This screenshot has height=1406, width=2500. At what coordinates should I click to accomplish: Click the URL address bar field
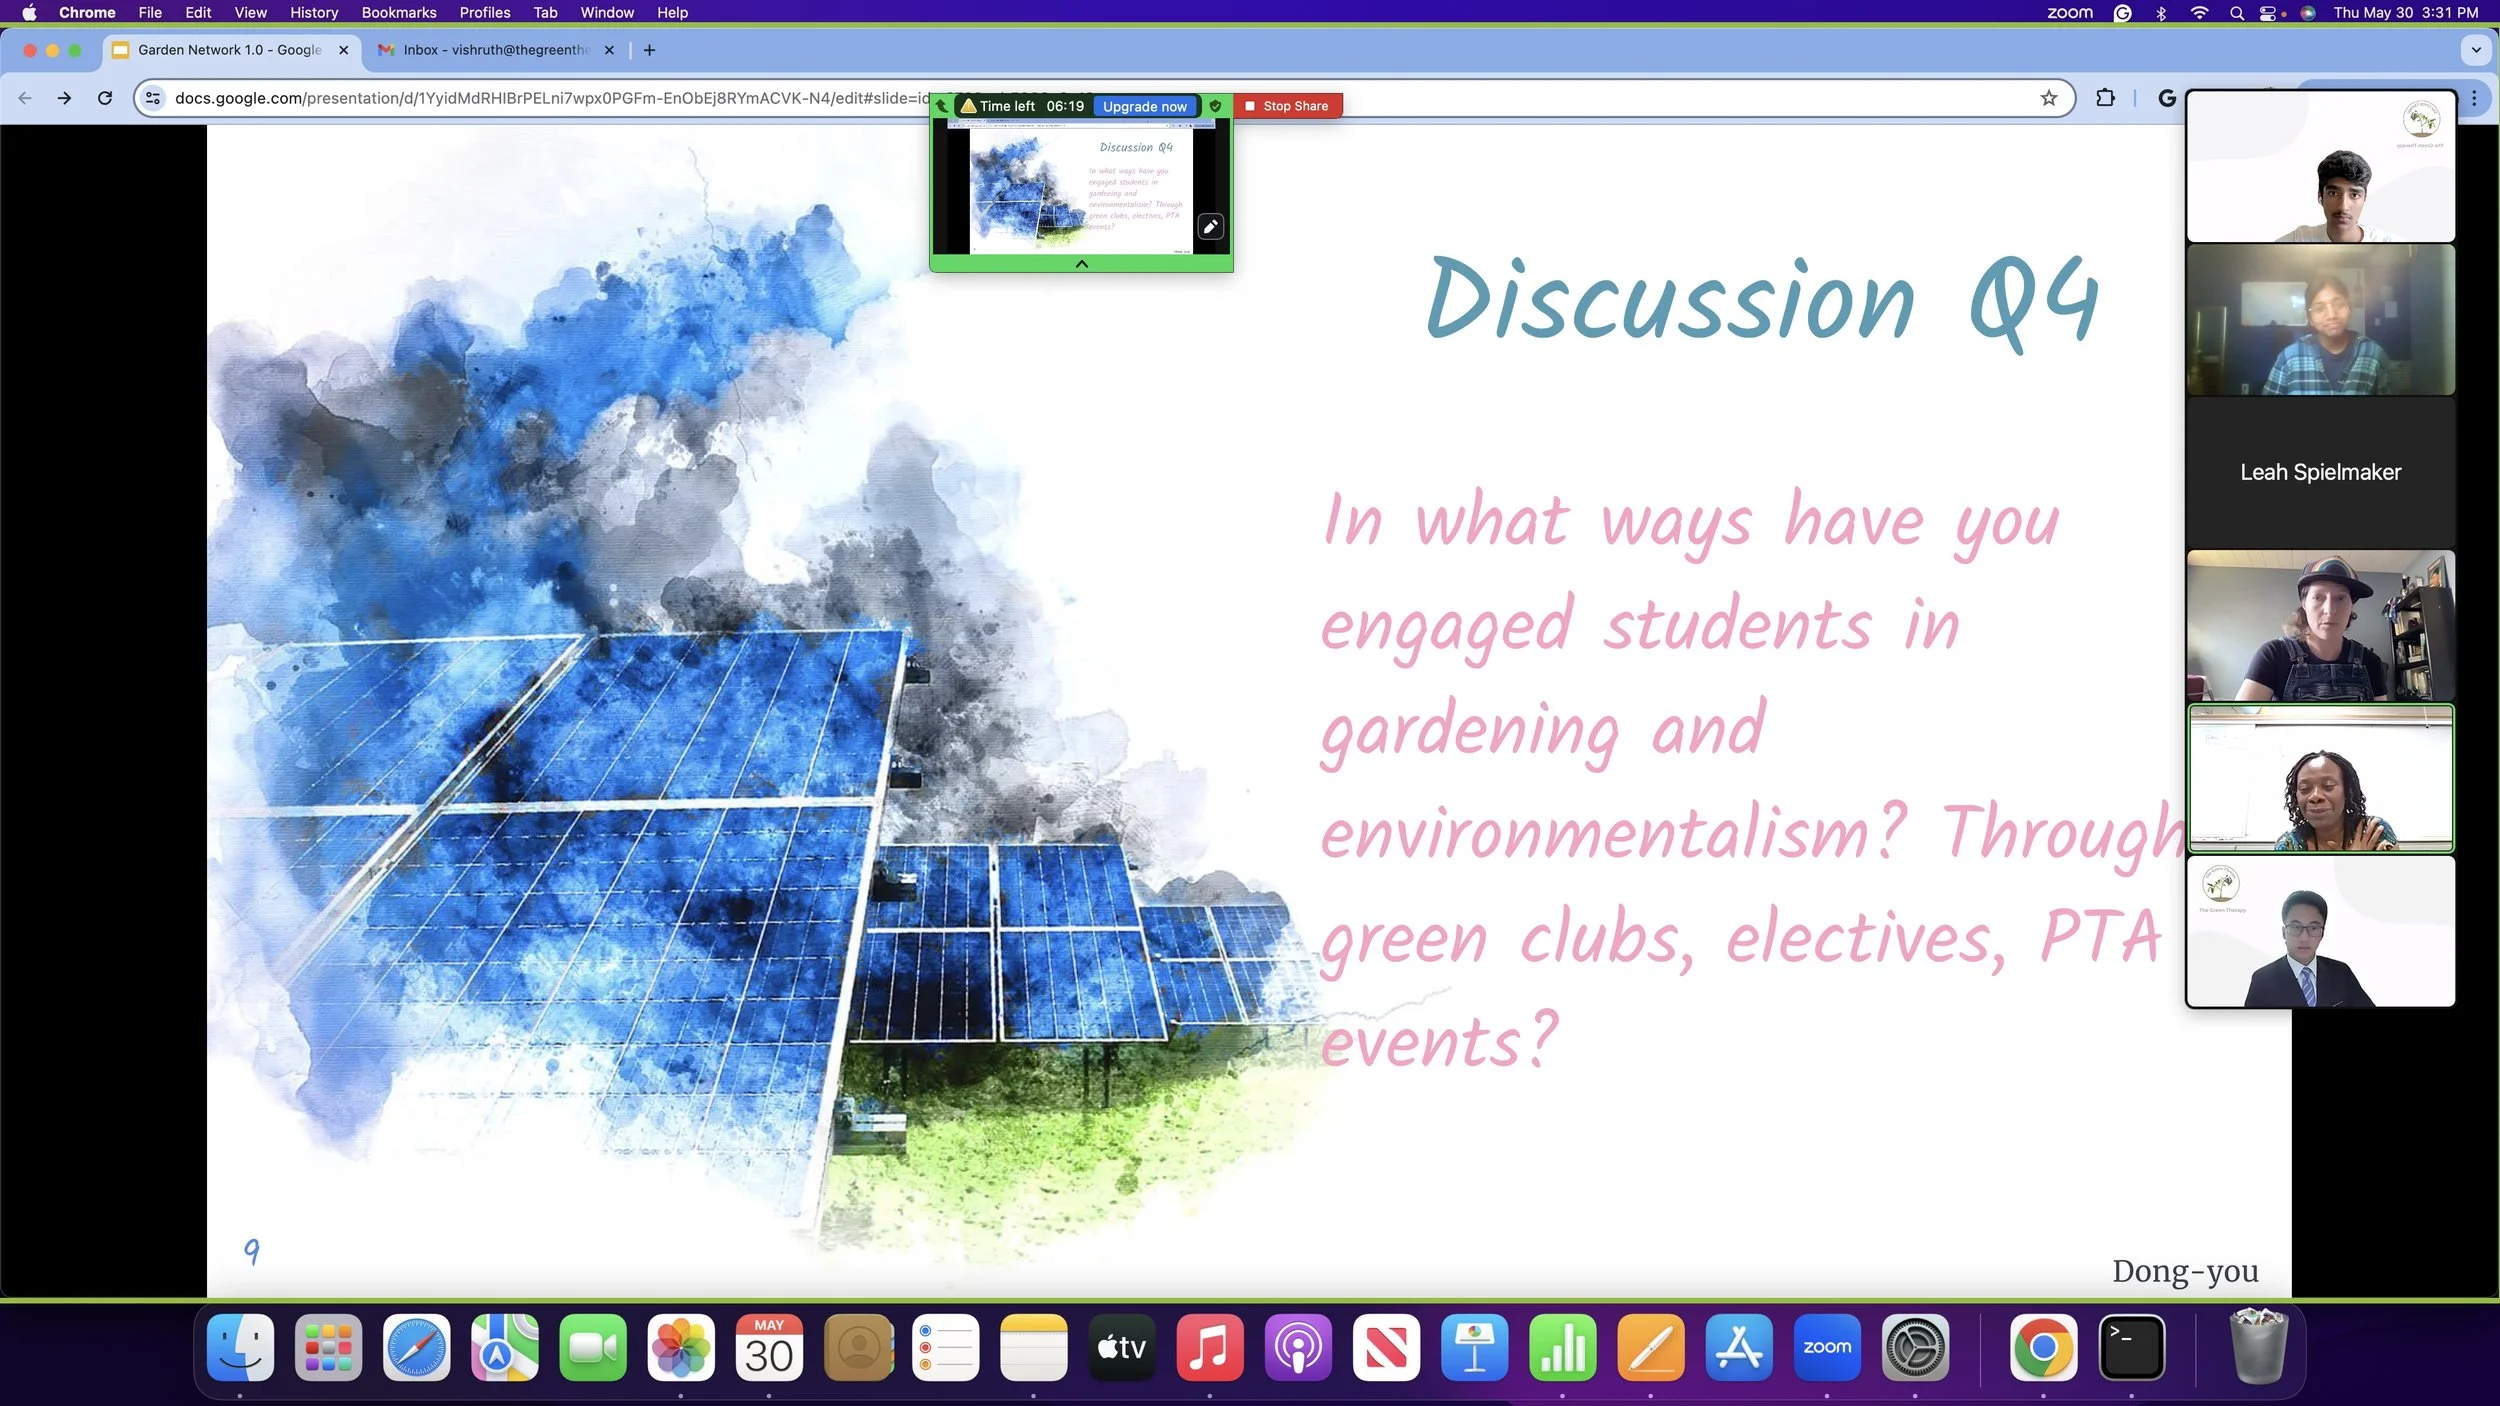[550, 98]
